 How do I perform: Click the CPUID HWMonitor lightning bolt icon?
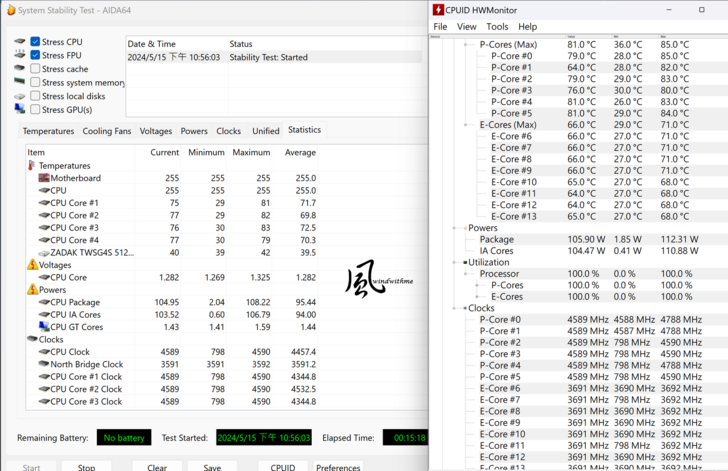pos(439,10)
